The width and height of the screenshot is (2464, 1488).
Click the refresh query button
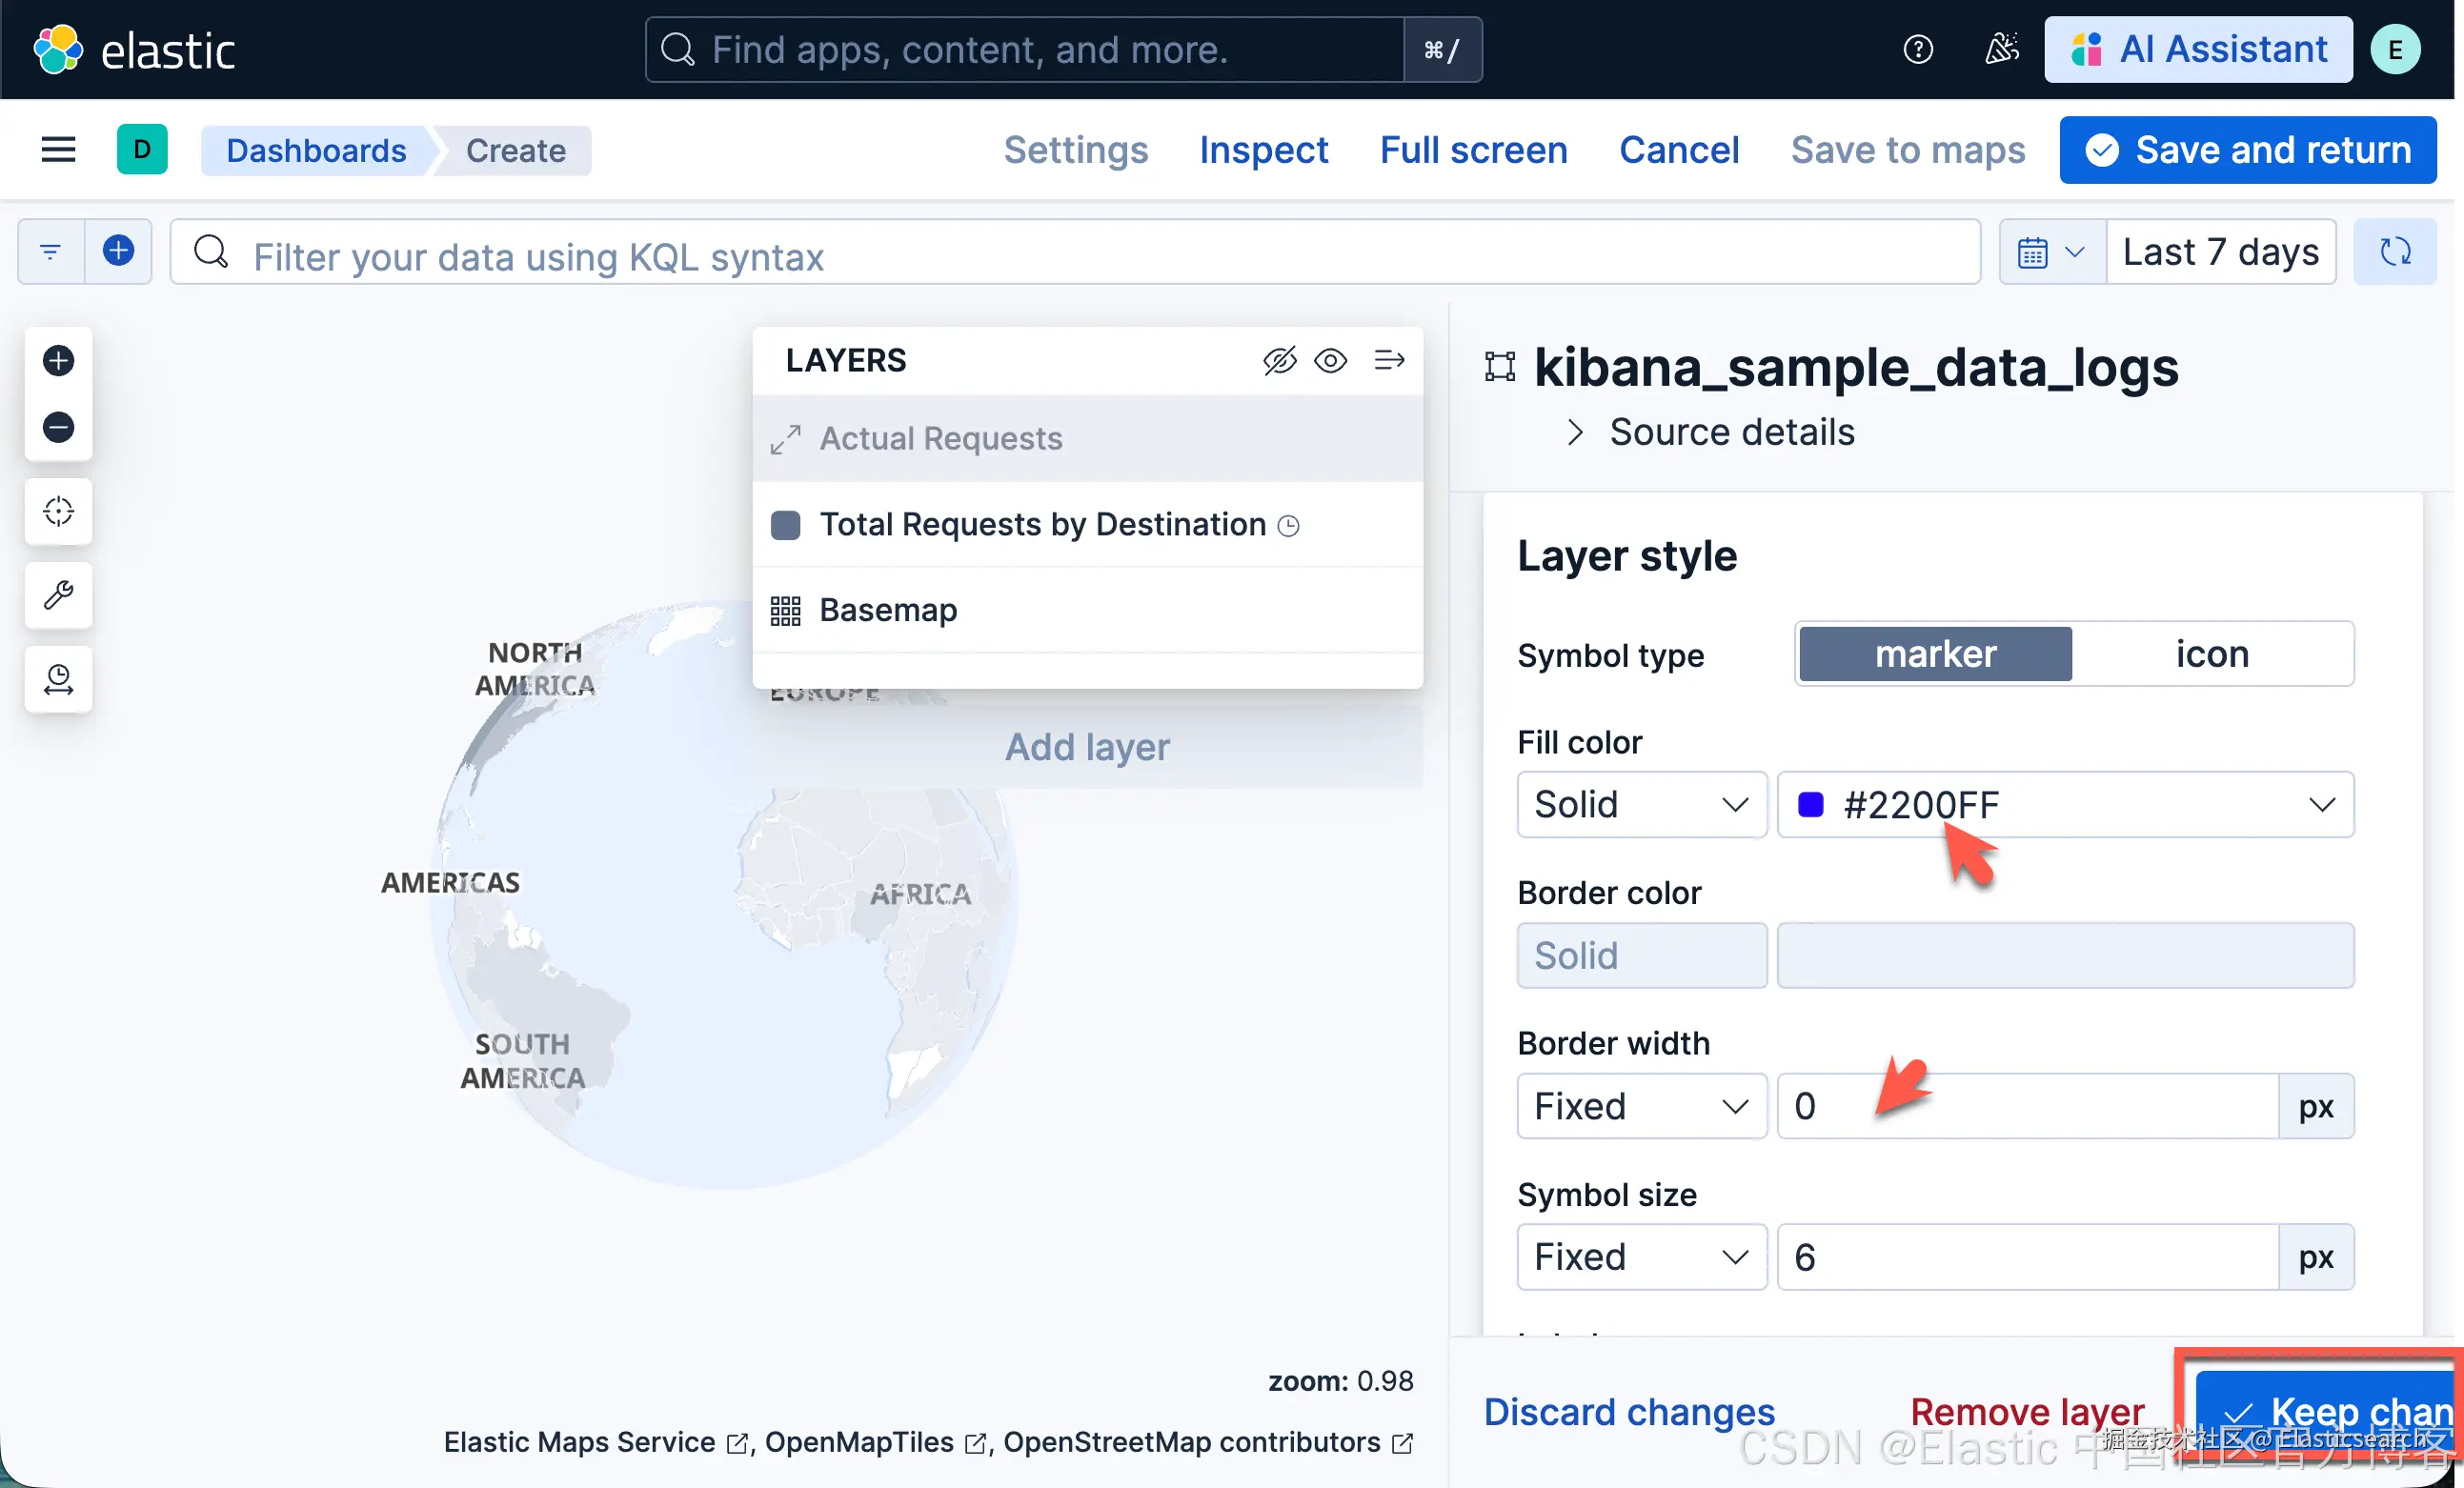coord(2394,252)
